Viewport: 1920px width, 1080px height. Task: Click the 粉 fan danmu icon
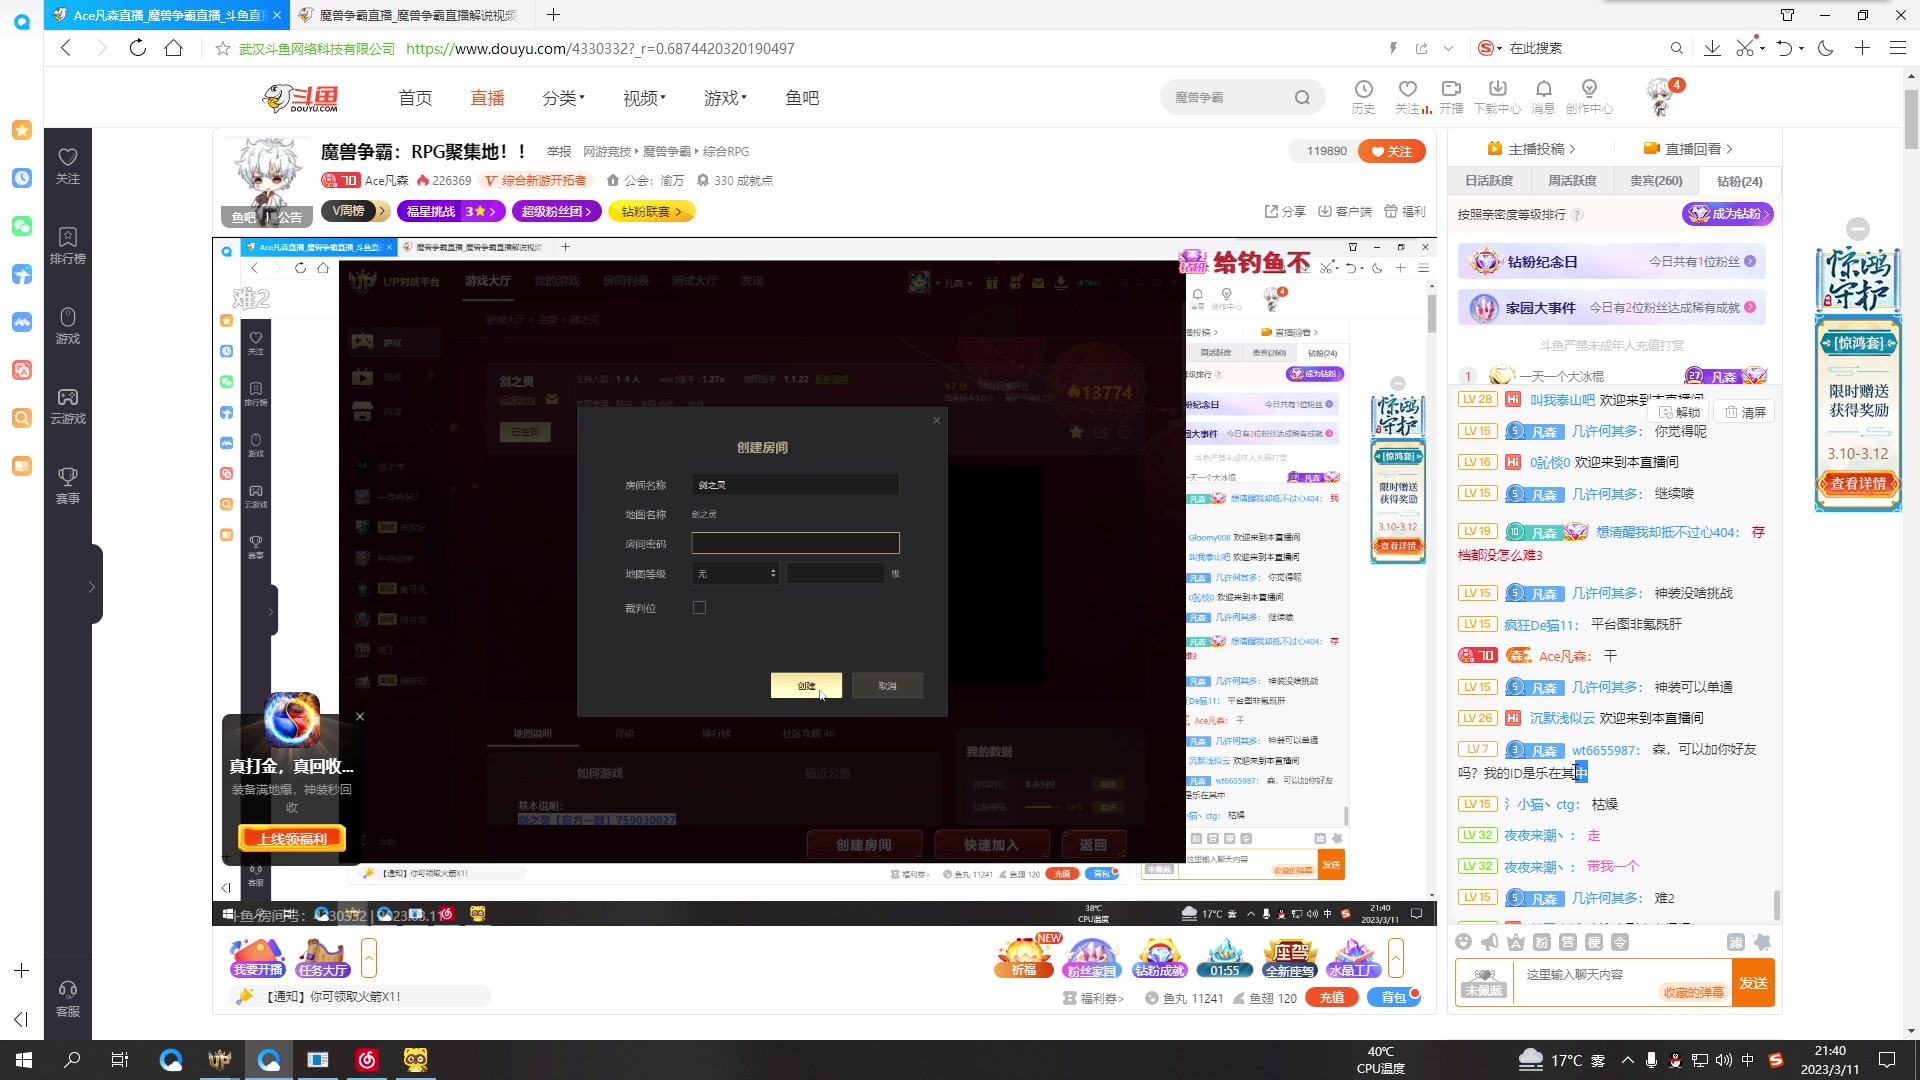pyautogui.click(x=1542, y=942)
